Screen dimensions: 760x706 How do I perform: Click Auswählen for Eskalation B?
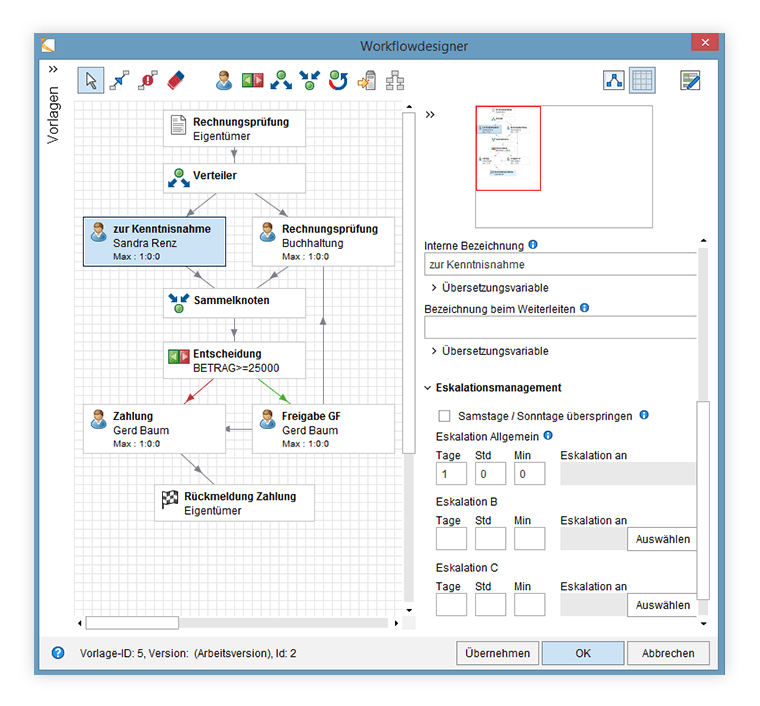(662, 539)
